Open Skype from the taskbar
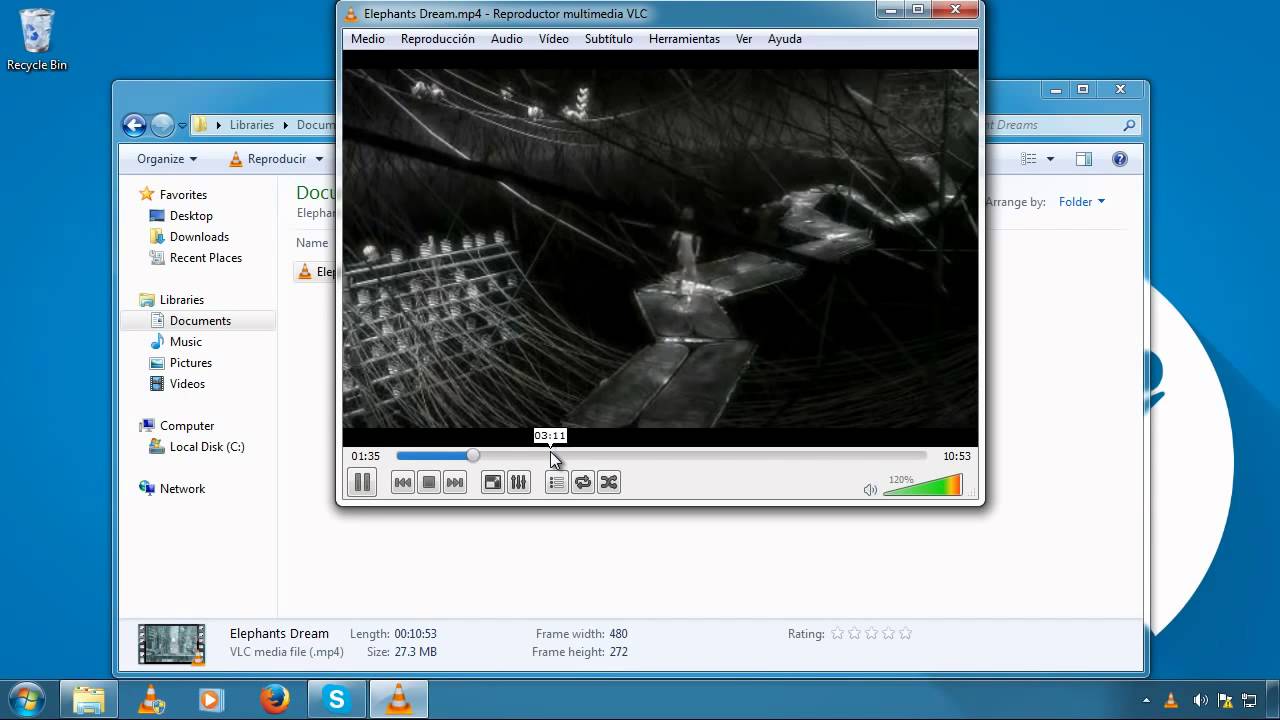The image size is (1280, 720). coord(337,700)
